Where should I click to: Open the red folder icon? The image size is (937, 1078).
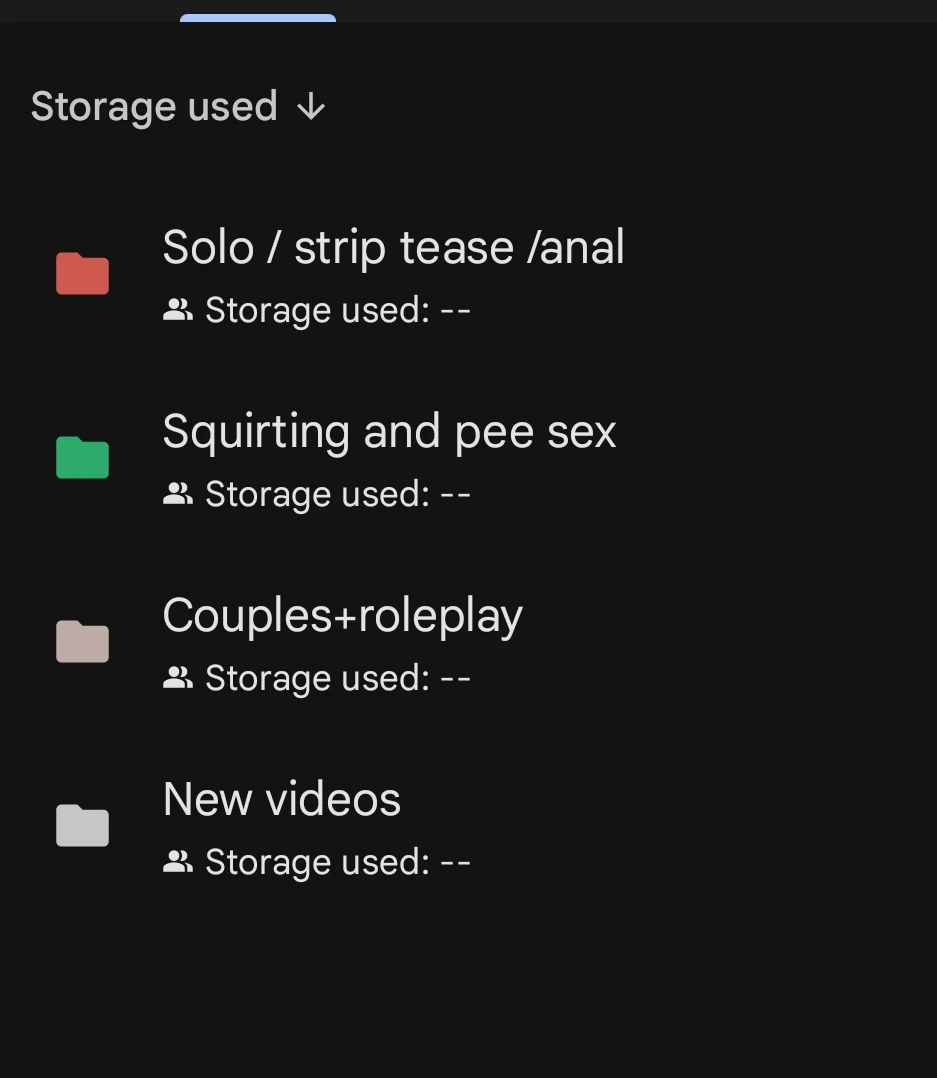tap(82, 274)
